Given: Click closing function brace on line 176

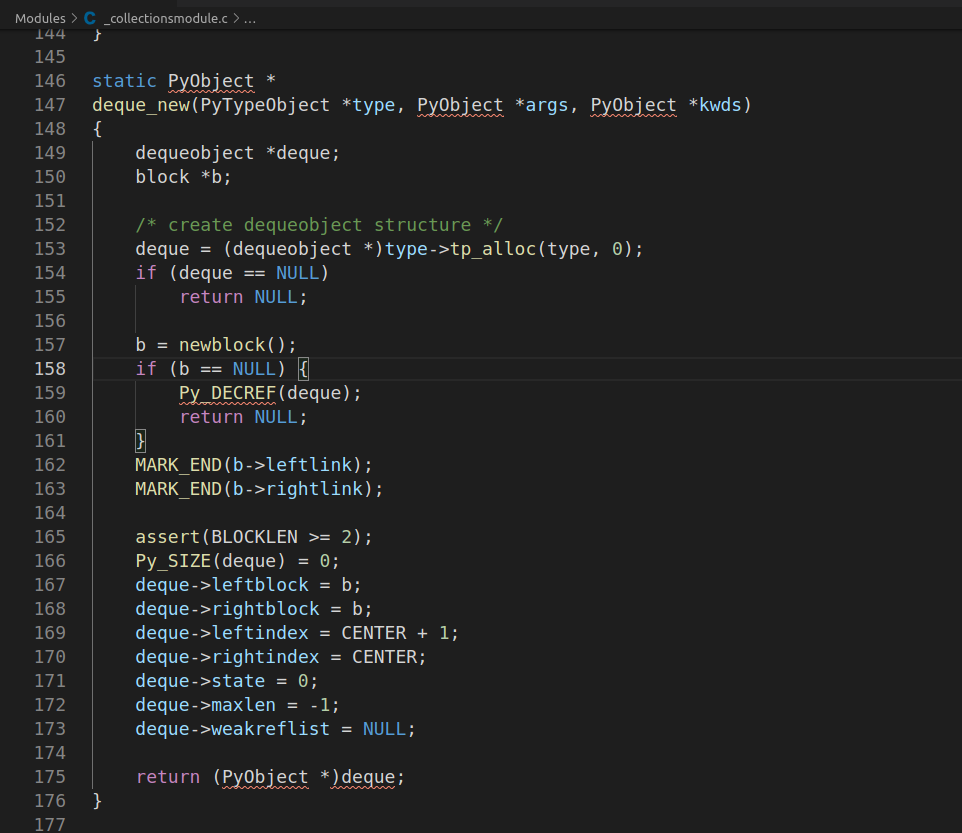Looking at the screenshot, I should tap(97, 800).
